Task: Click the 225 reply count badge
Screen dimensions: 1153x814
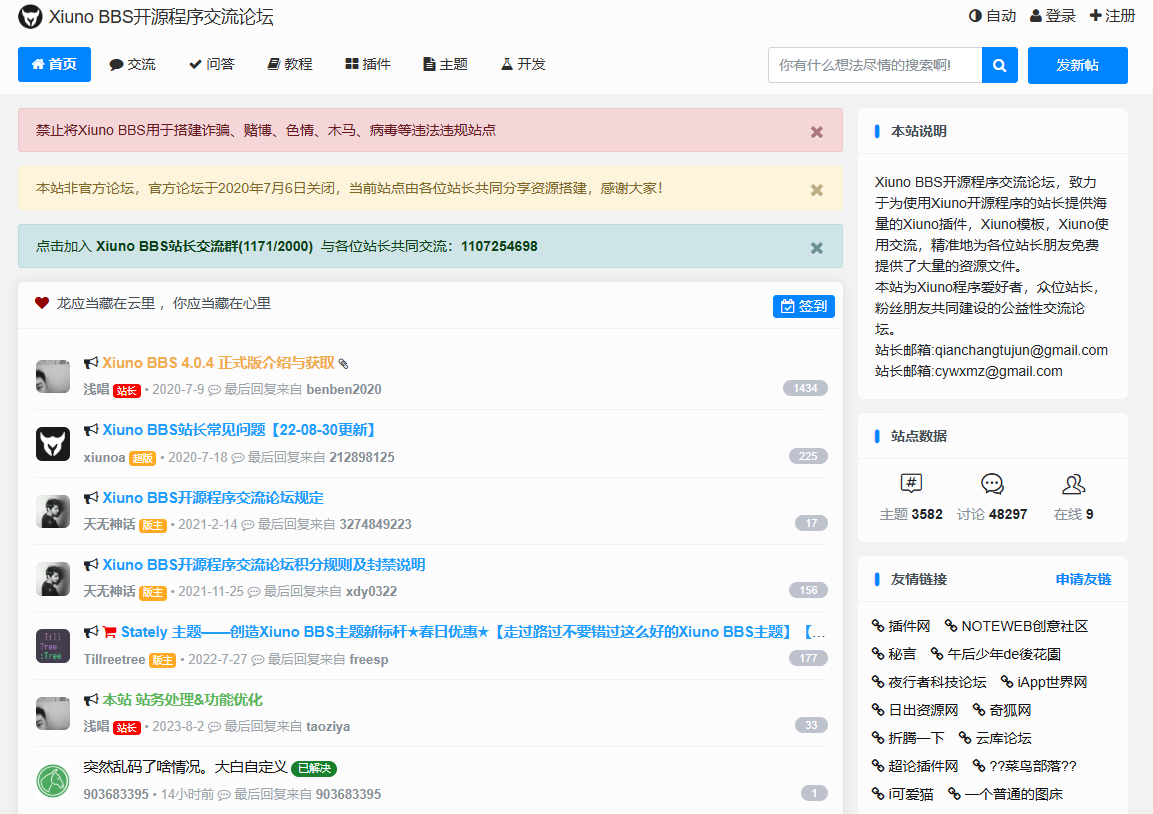Action: click(x=808, y=456)
